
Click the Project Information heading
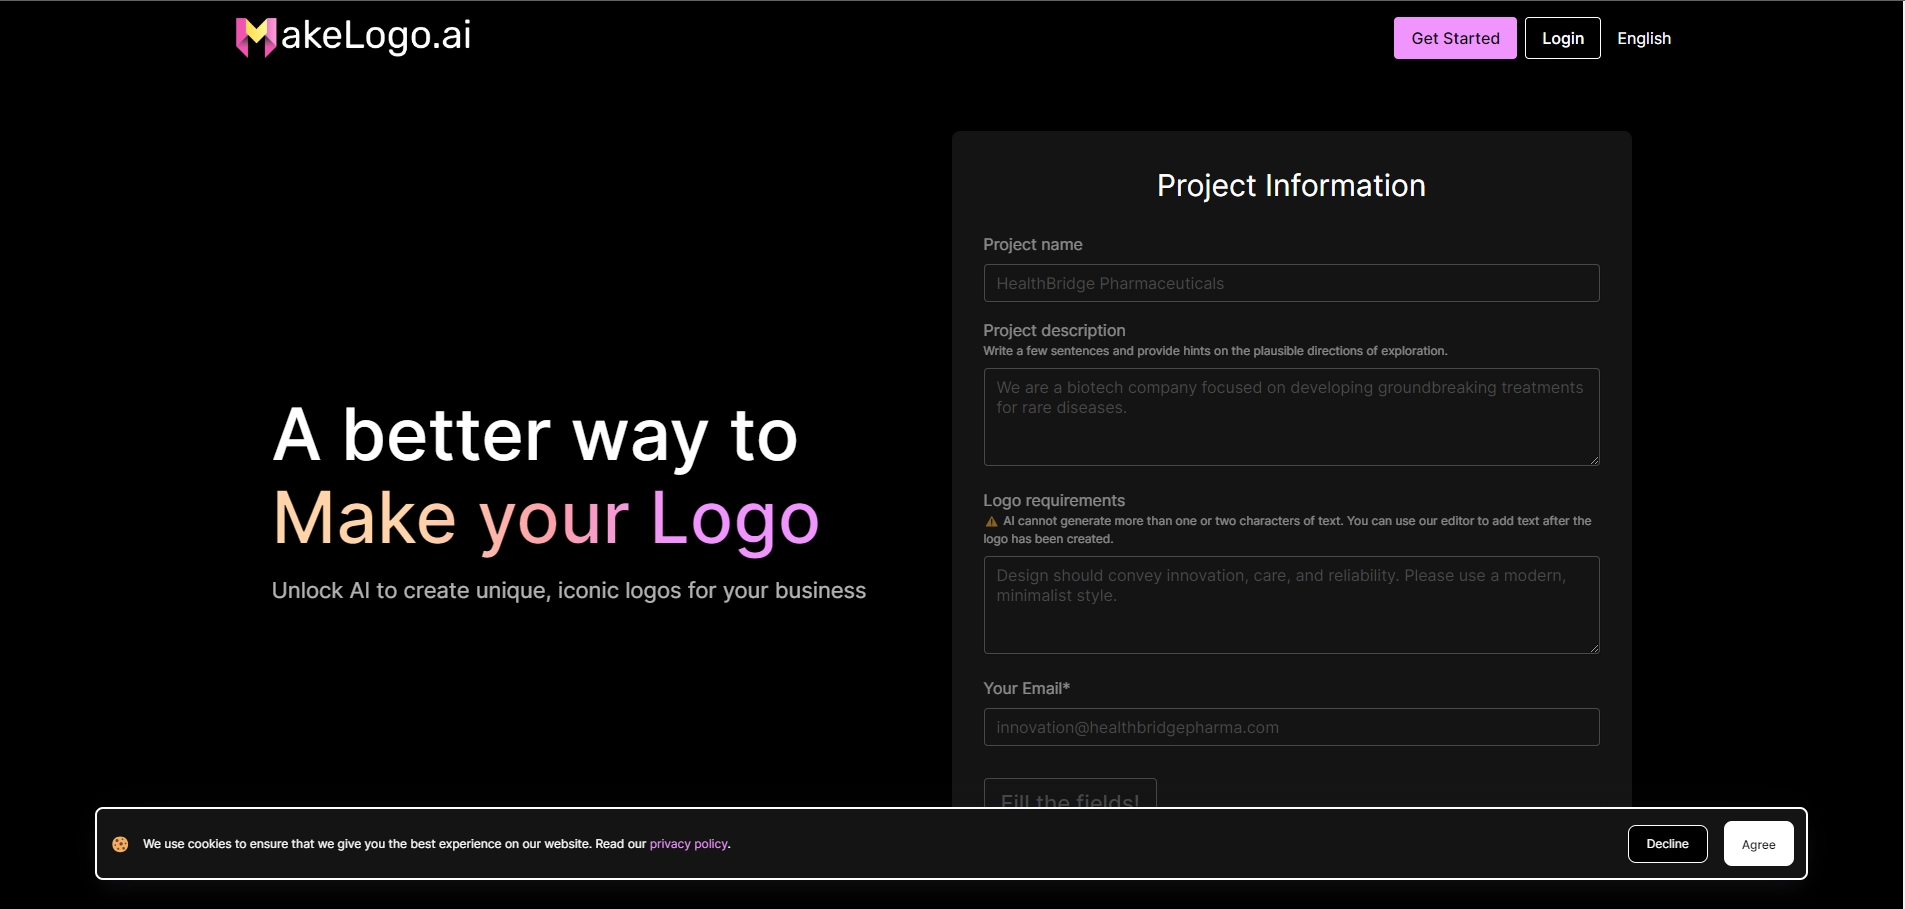point(1291,185)
